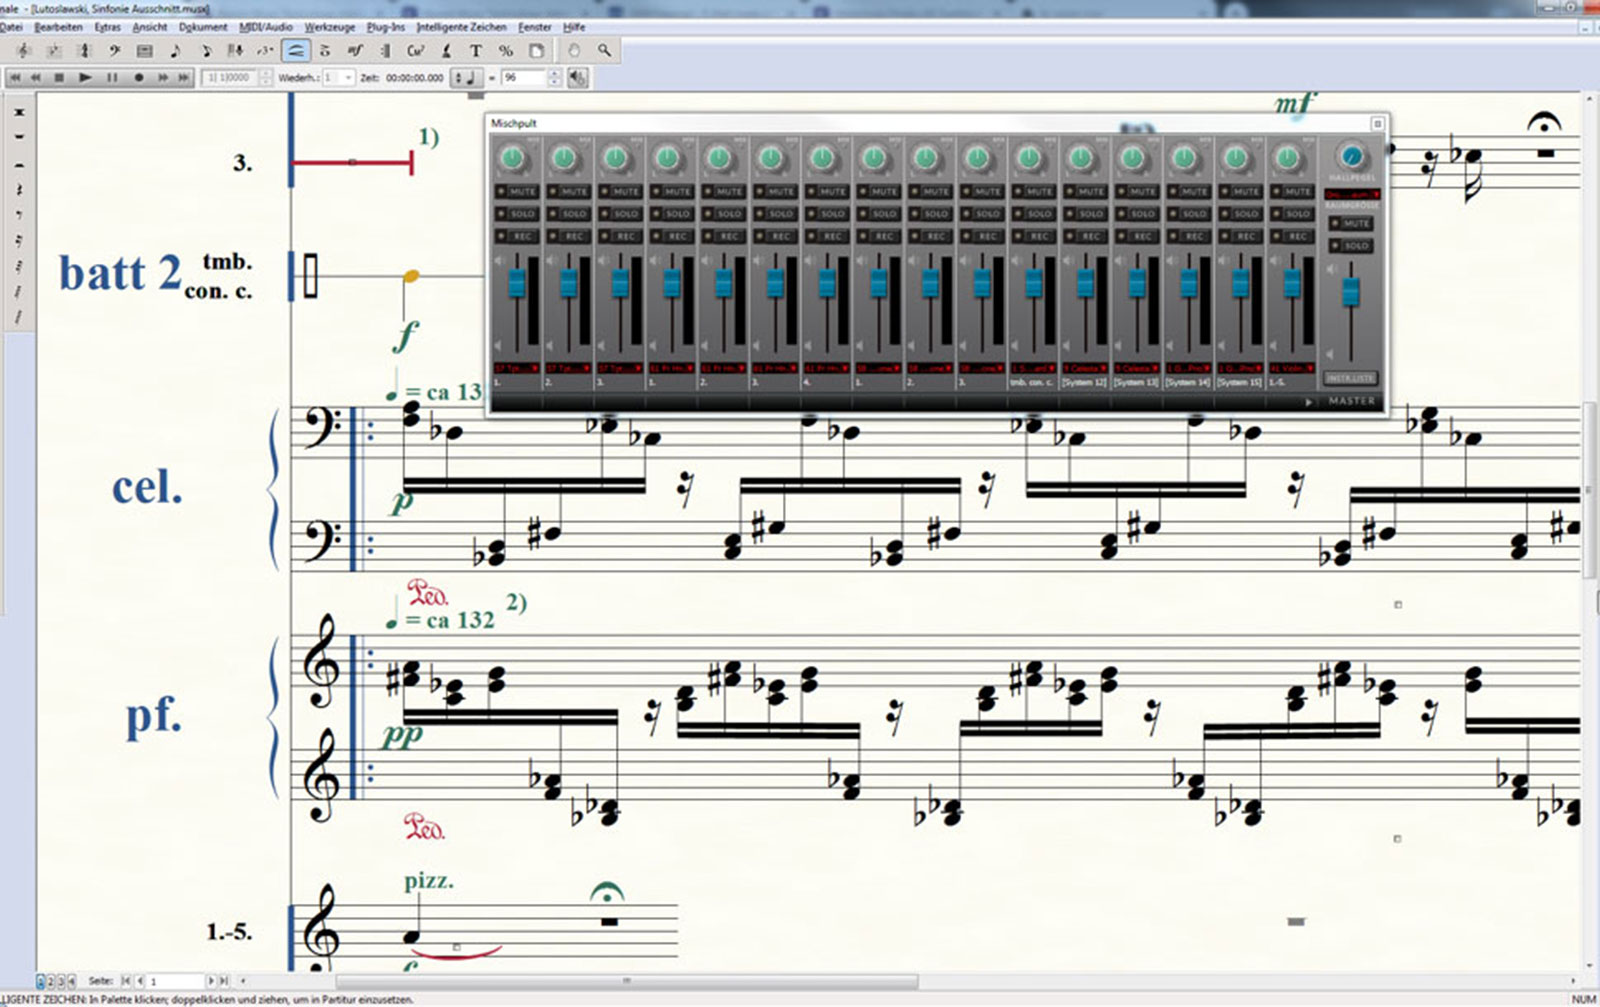Screen dimensions: 1600x1007
Task: Open instrument dropdown for tmb. con. c. channel
Action: [1033, 368]
